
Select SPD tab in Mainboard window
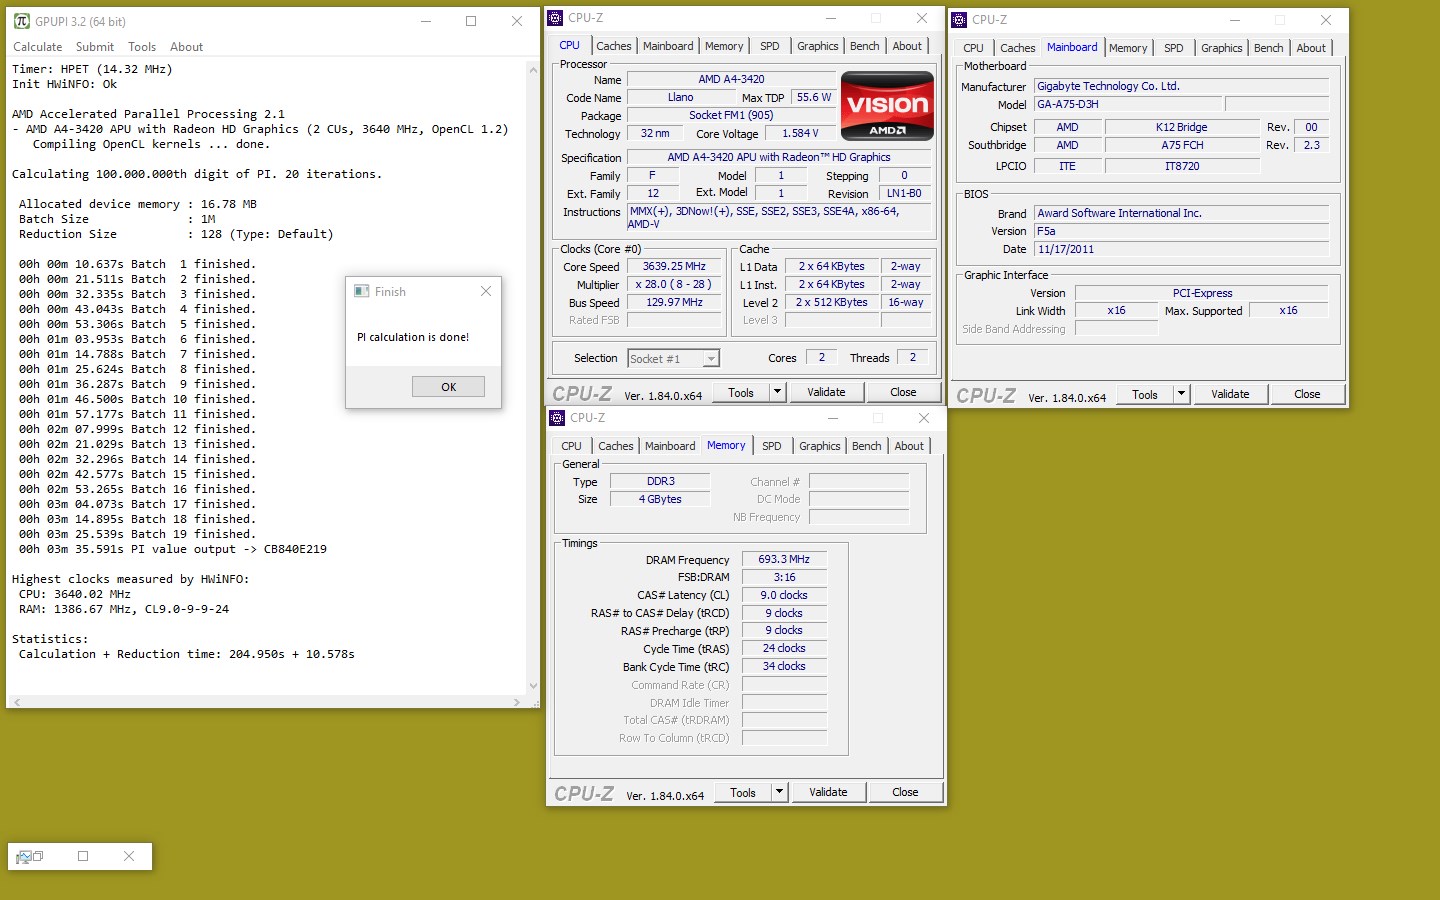tap(1174, 48)
